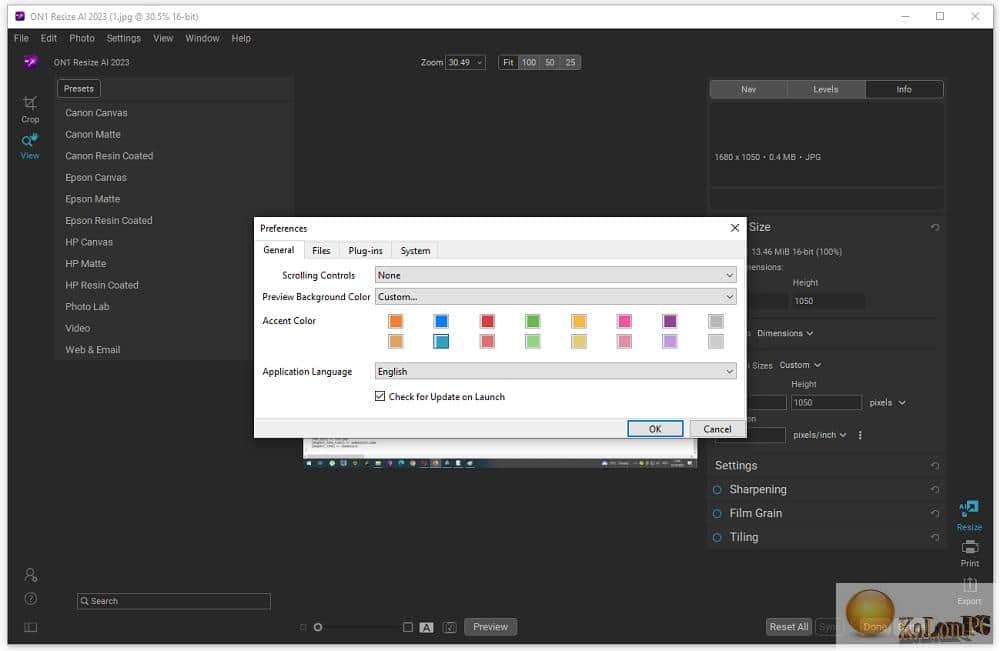Click the A compare view icon

[x=427, y=627]
